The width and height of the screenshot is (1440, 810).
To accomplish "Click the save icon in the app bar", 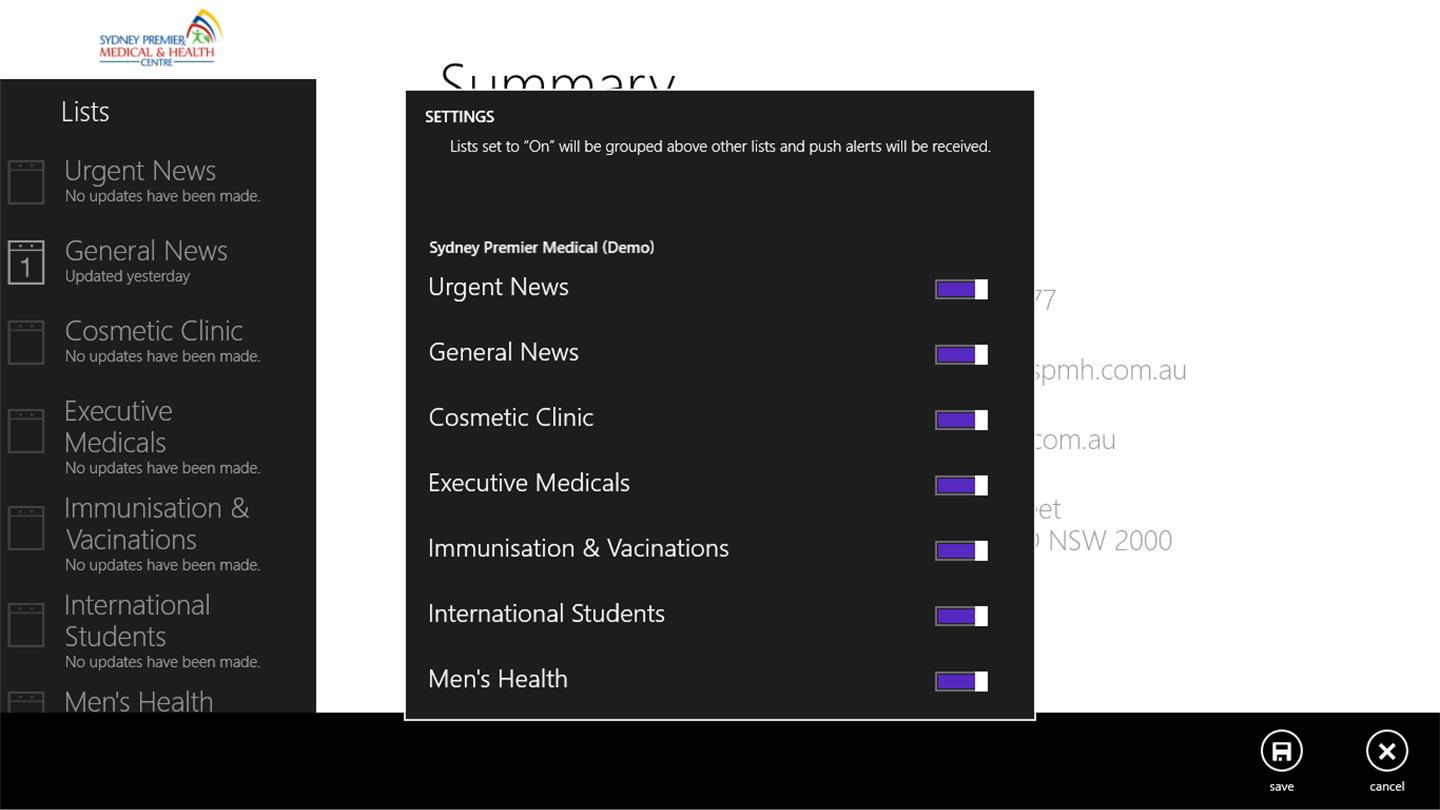I will tap(1281, 752).
